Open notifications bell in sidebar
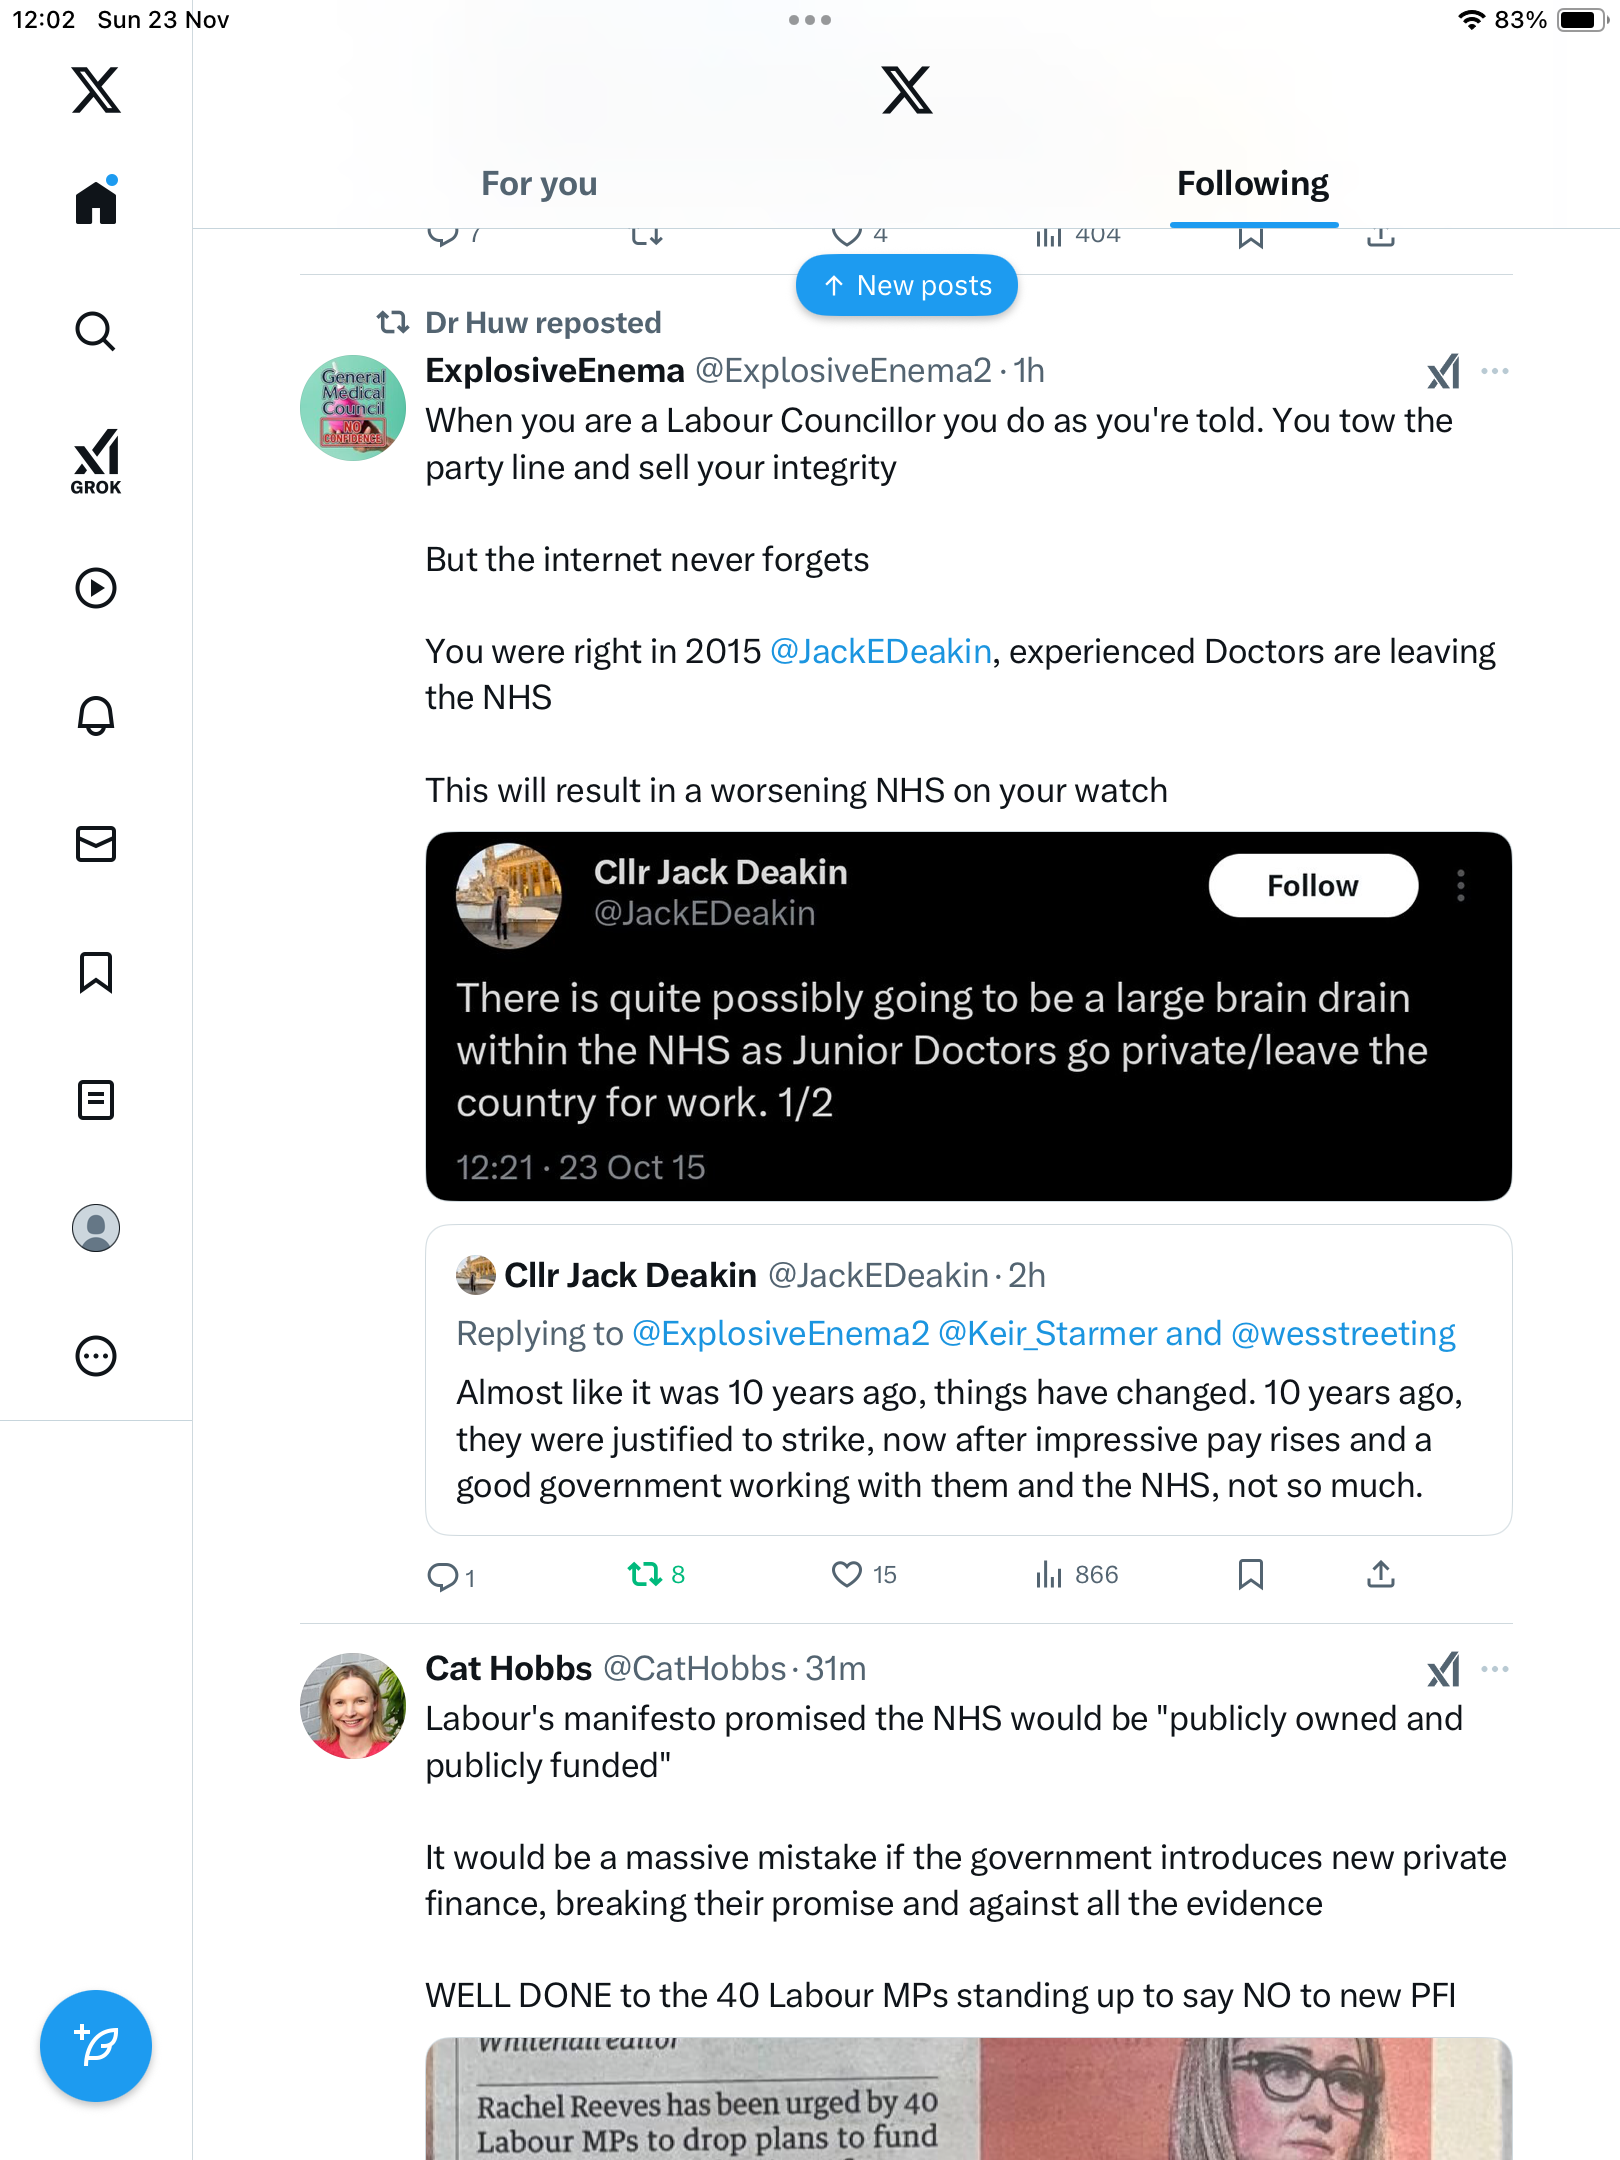1620x2160 pixels. pos(96,716)
